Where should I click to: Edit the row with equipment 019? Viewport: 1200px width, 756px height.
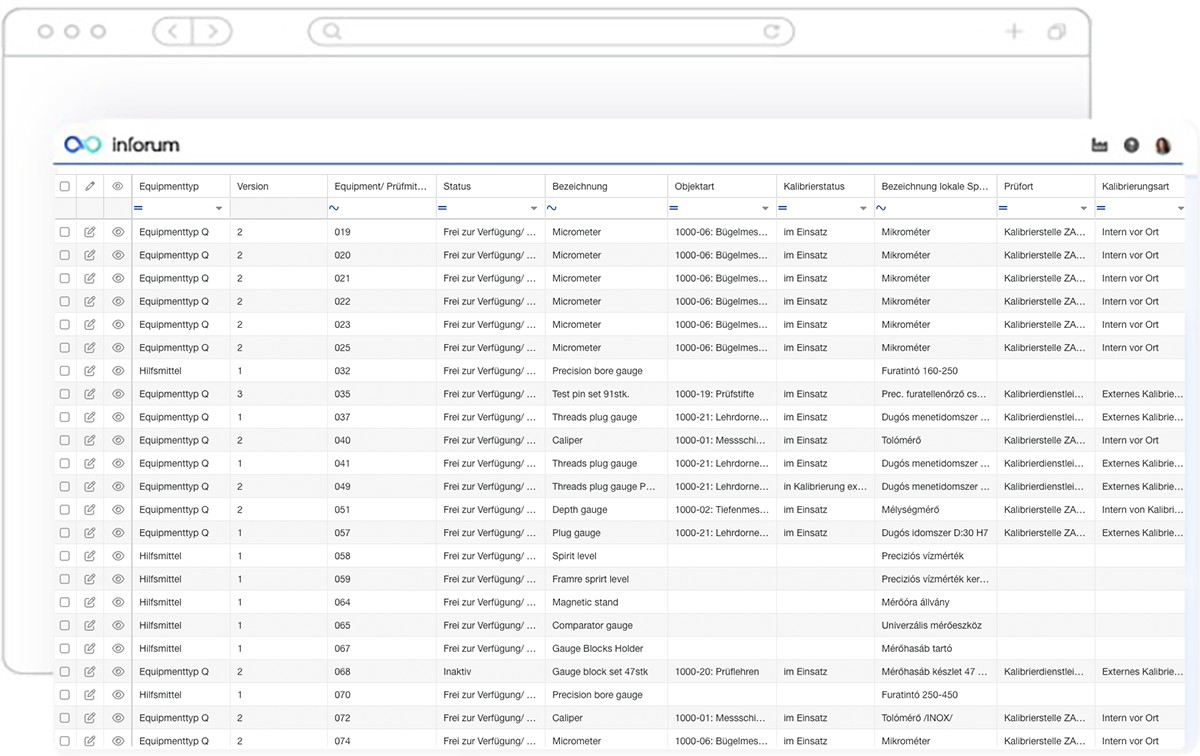pyautogui.click(x=90, y=232)
